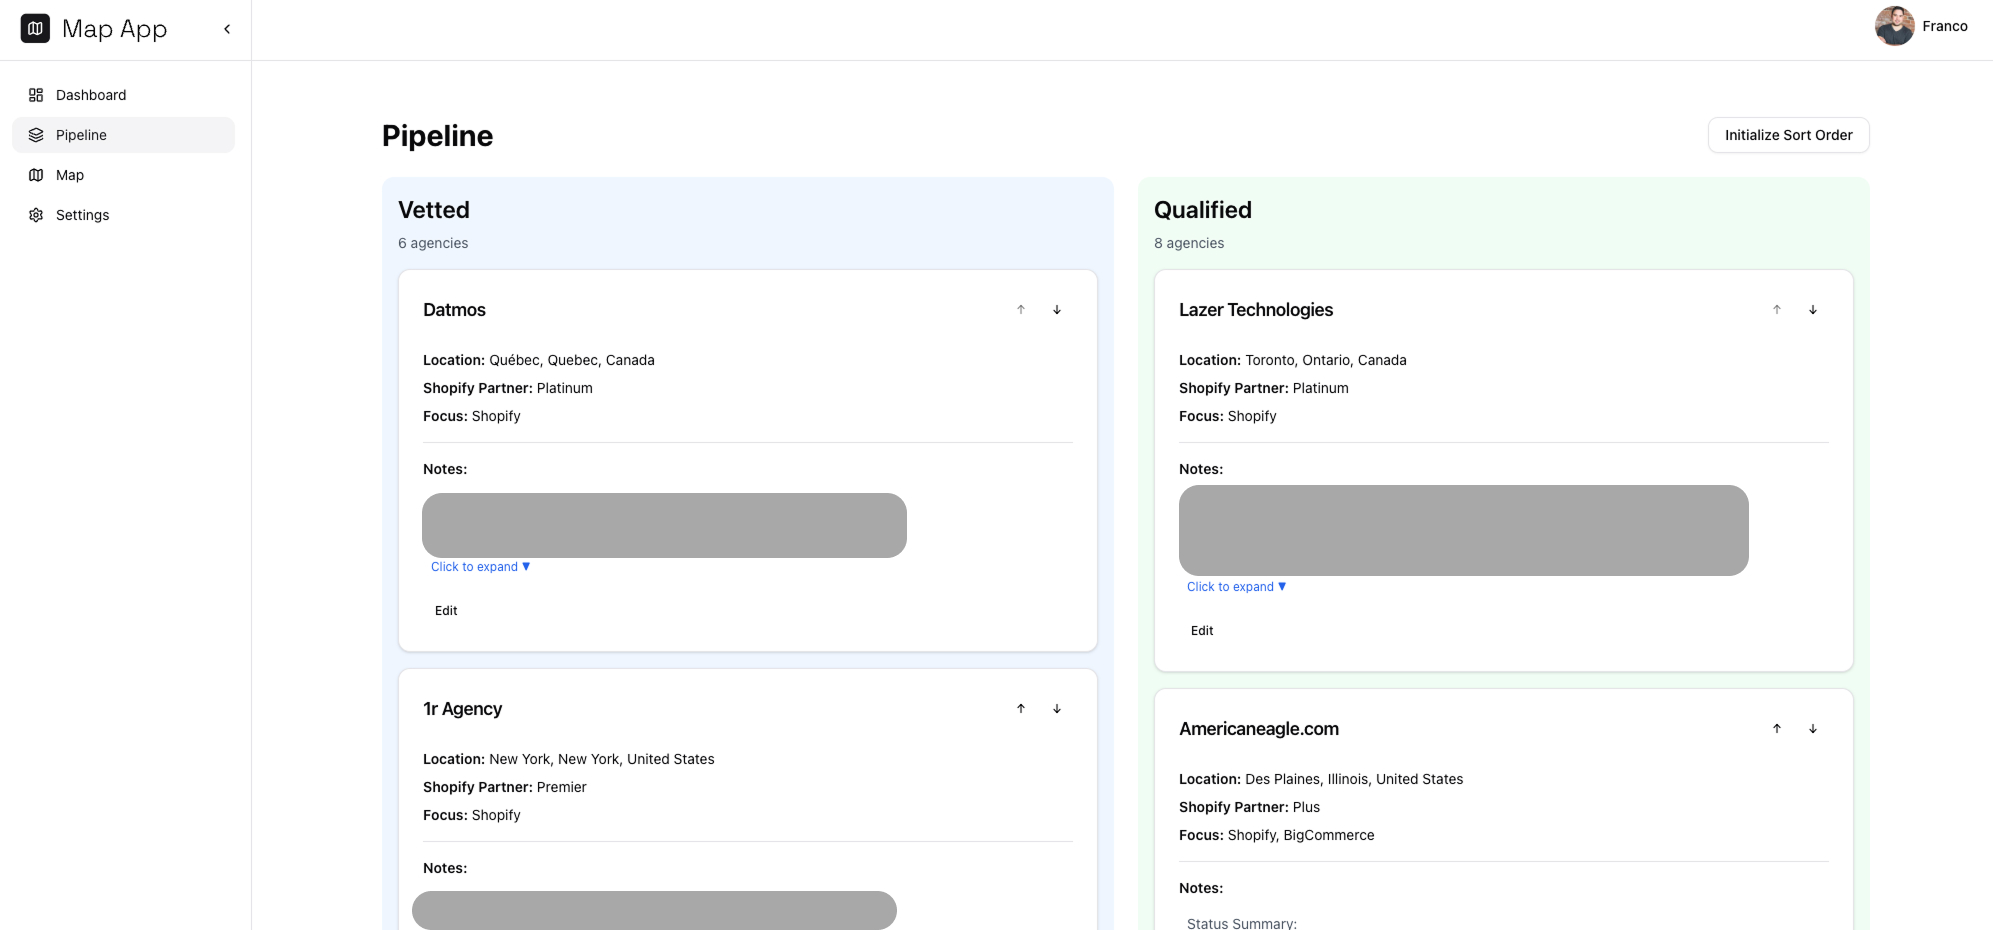This screenshot has width=1993, height=930.
Task: Move Americaneagle.com up using the arrow icon
Action: pyautogui.click(x=1777, y=729)
